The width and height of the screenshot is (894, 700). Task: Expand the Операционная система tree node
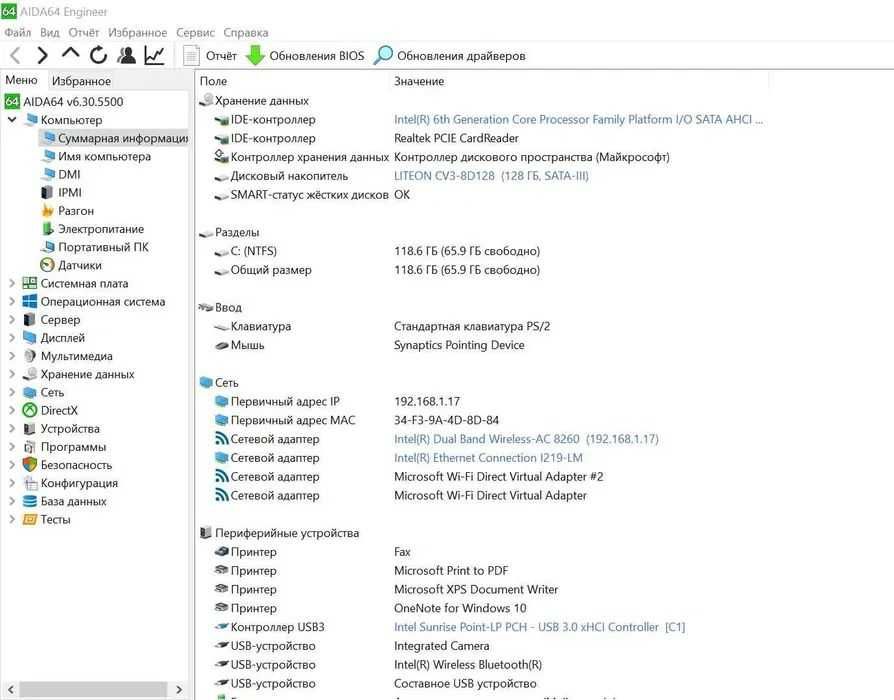point(12,302)
